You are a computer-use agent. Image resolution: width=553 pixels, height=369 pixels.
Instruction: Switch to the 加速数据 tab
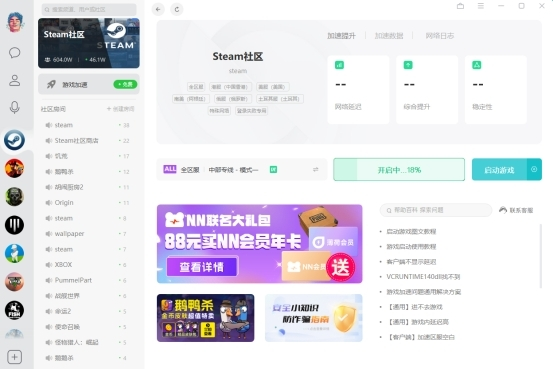pos(389,36)
